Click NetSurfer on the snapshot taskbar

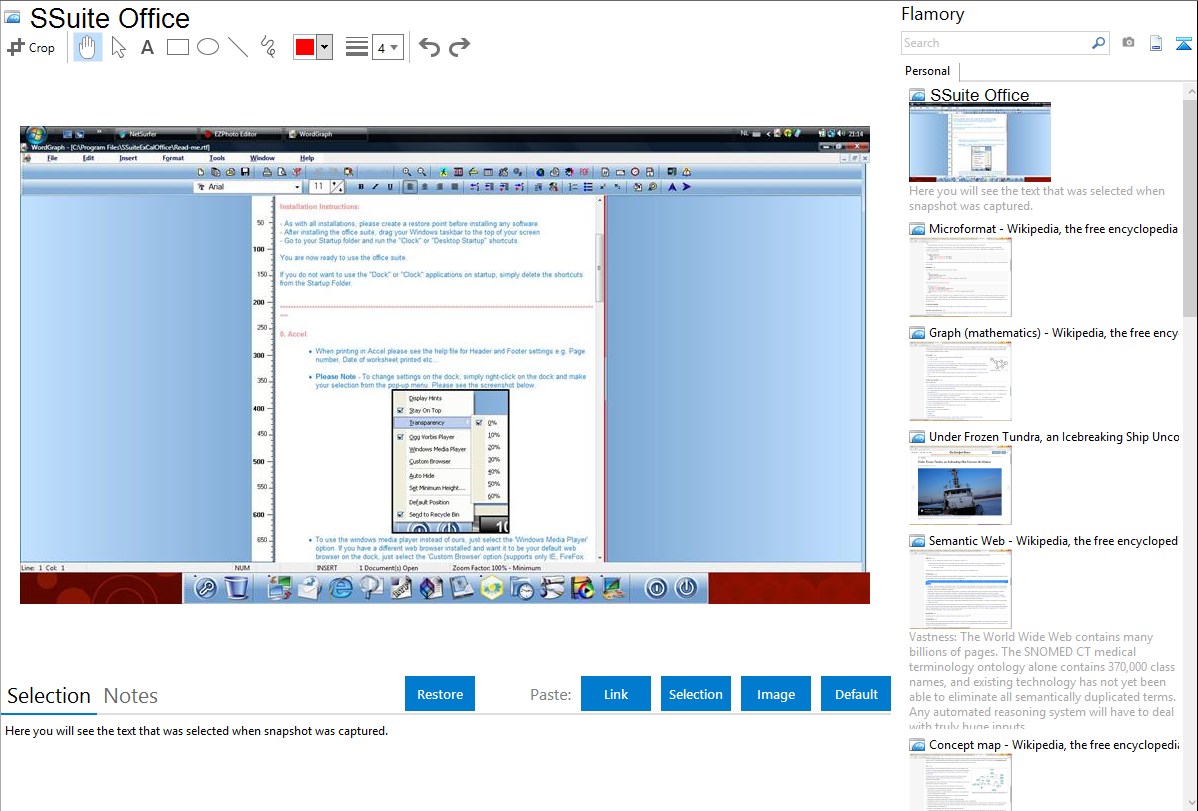[x=155, y=134]
